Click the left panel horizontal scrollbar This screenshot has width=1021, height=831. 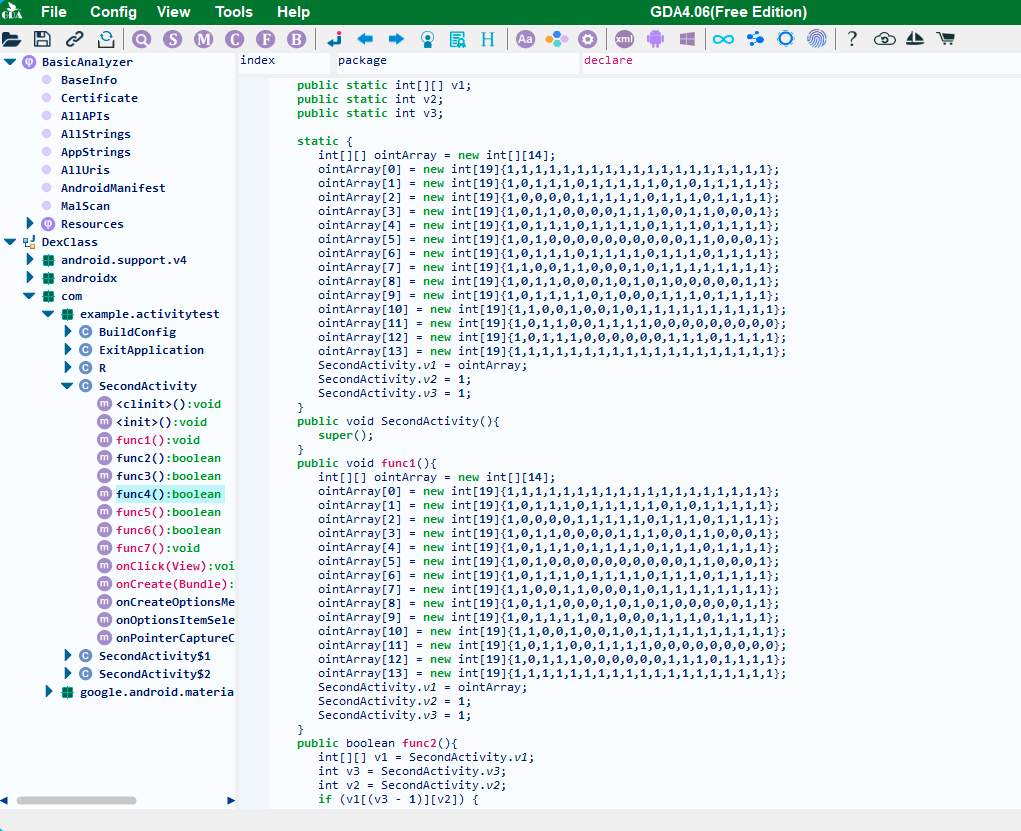coord(76,800)
